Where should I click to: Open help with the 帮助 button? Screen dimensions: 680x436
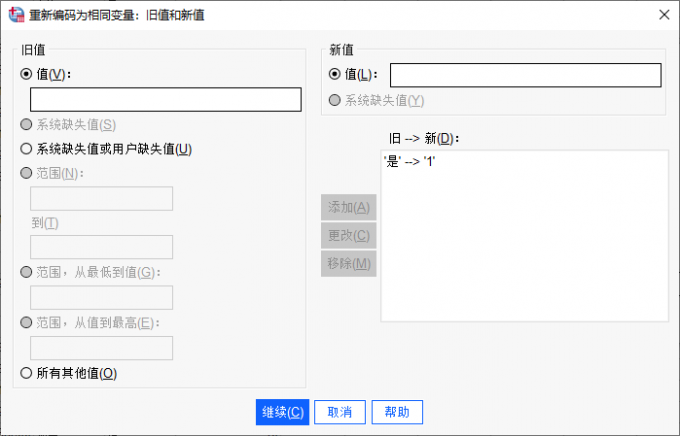(397, 412)
